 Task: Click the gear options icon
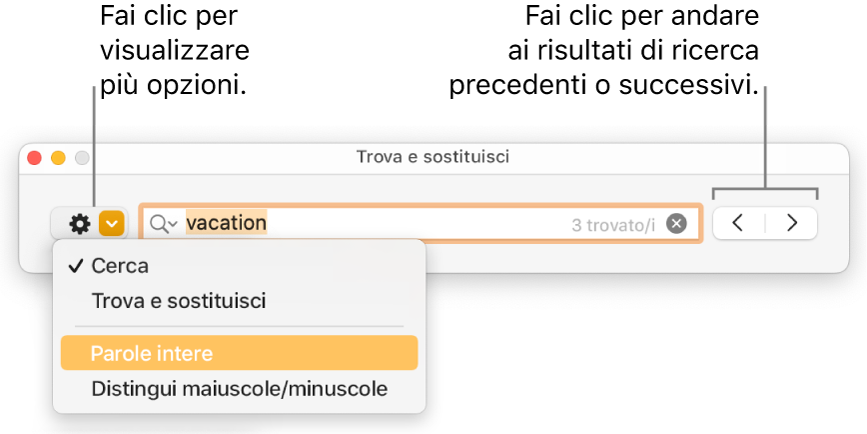(x=79, y=224)
